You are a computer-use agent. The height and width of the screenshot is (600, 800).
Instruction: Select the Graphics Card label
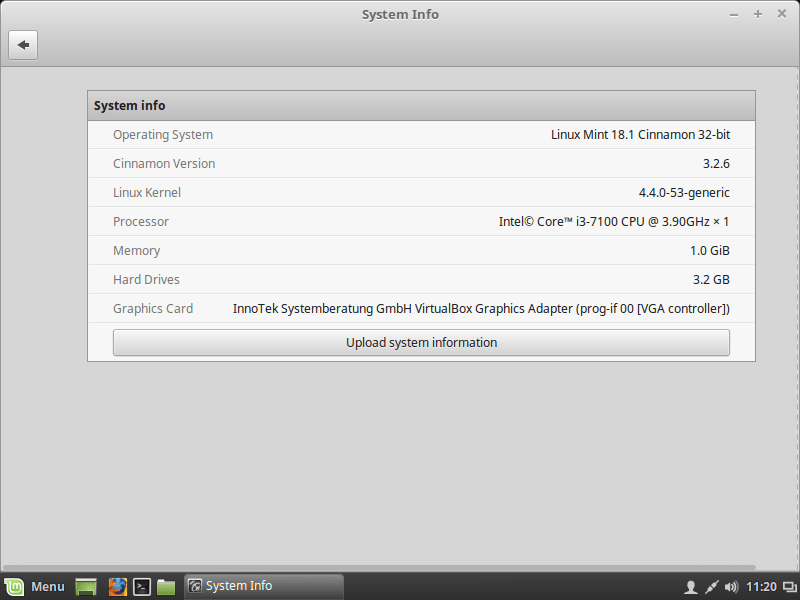pyautogui.click(x=153, y=309)
